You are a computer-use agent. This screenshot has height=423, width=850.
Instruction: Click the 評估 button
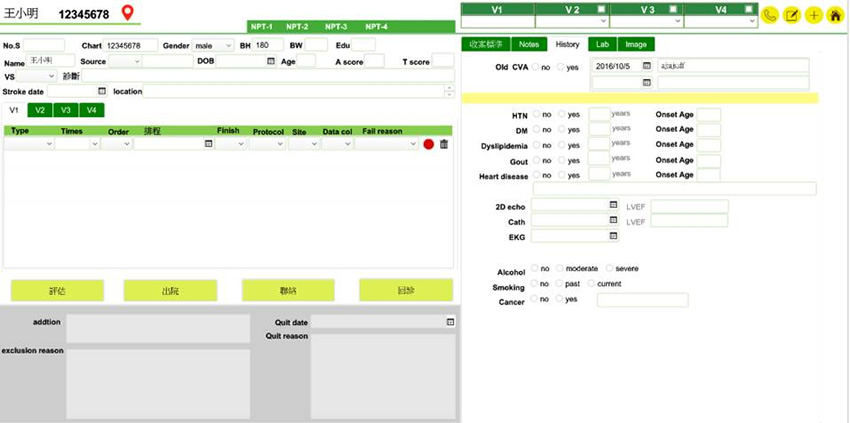click(x=57, y=291)
